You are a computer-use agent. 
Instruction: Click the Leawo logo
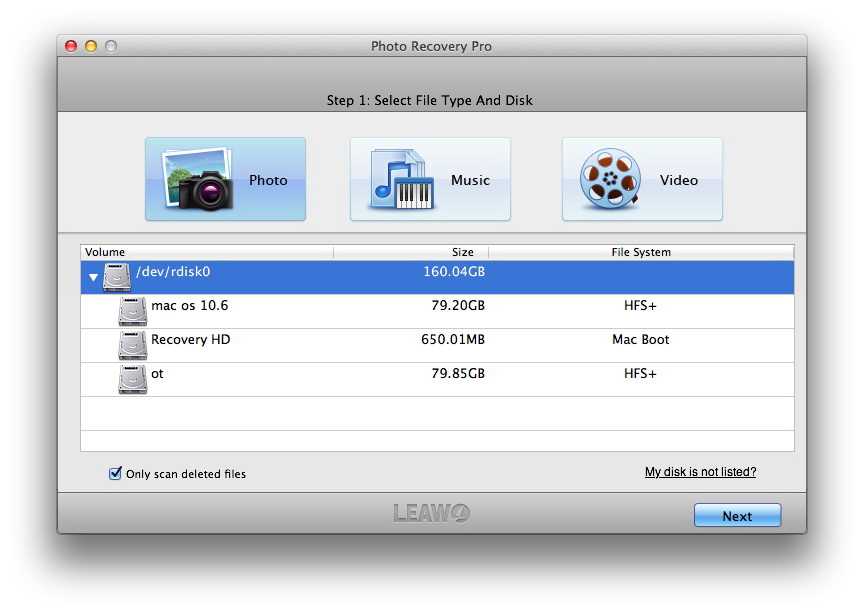[x=431, y=513]
